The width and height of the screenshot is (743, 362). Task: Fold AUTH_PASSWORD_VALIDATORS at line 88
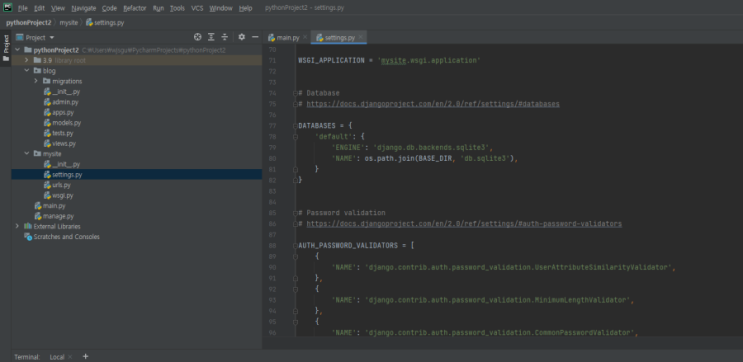point(295,246)
